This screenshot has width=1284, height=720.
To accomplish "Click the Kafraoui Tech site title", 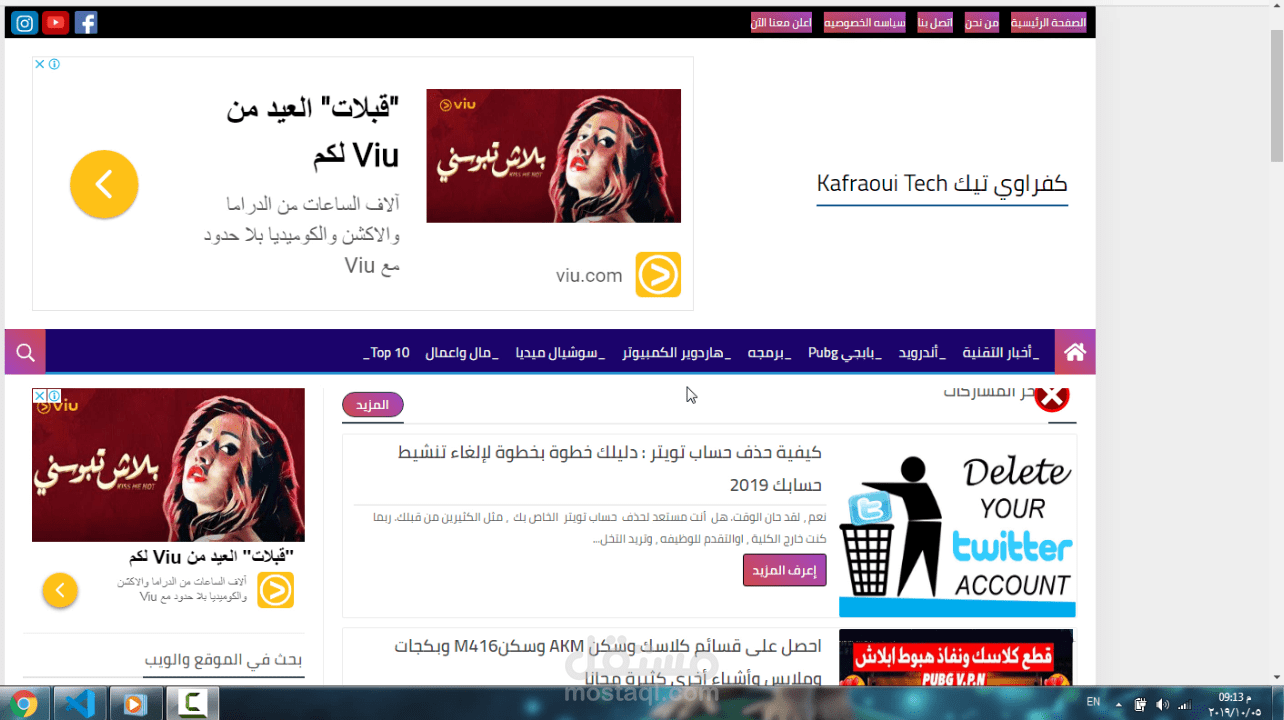I will [x=942, y=184].
